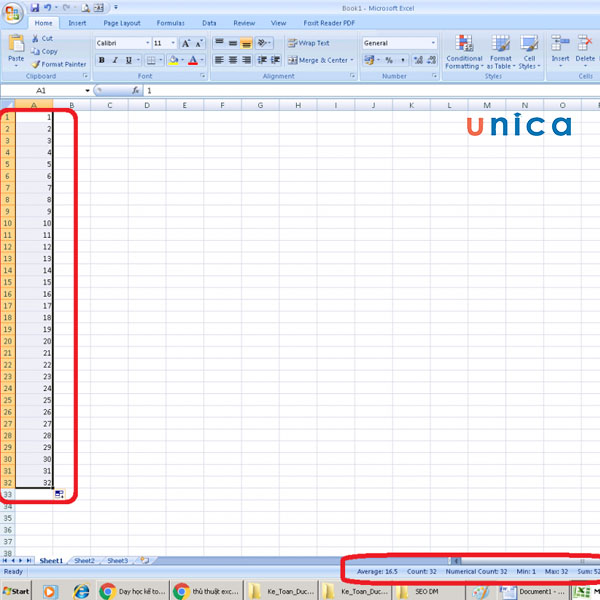The width and height of the screenshot is (600, 600).
Task: Switch to the Page Layout tab
Action: click(122, 23)
